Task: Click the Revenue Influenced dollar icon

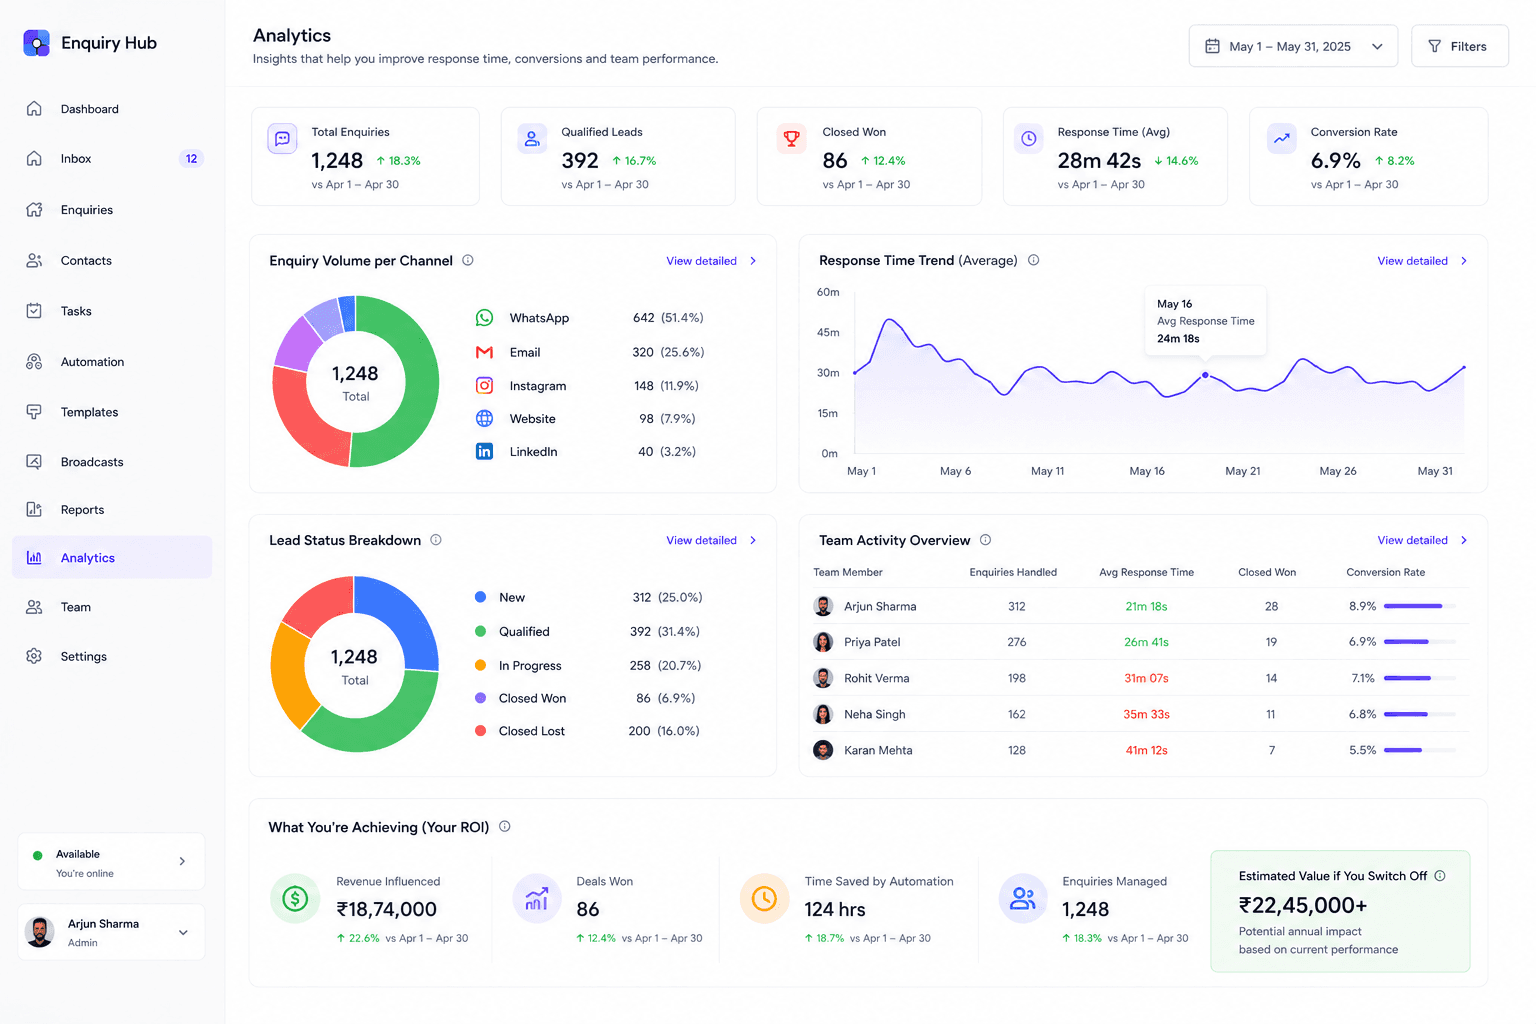Action: [295, 898]
